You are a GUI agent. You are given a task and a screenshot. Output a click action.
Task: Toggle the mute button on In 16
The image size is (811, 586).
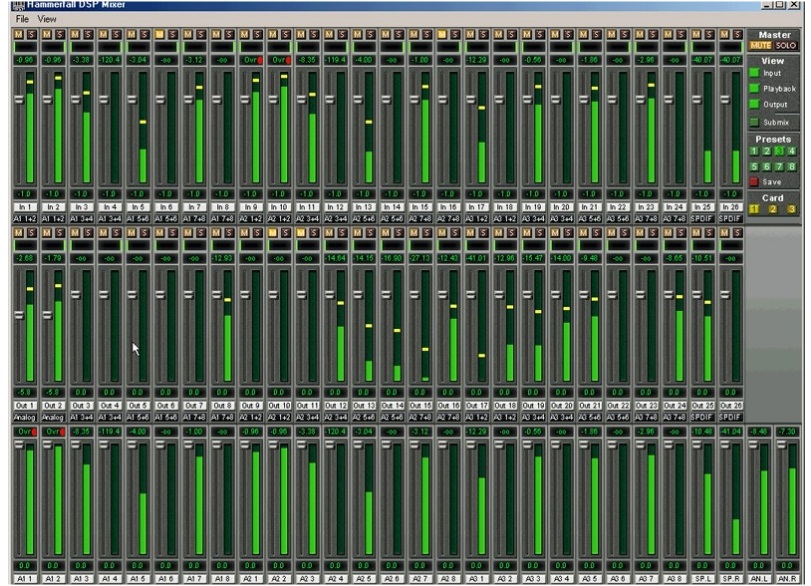[x=442, y=34]
